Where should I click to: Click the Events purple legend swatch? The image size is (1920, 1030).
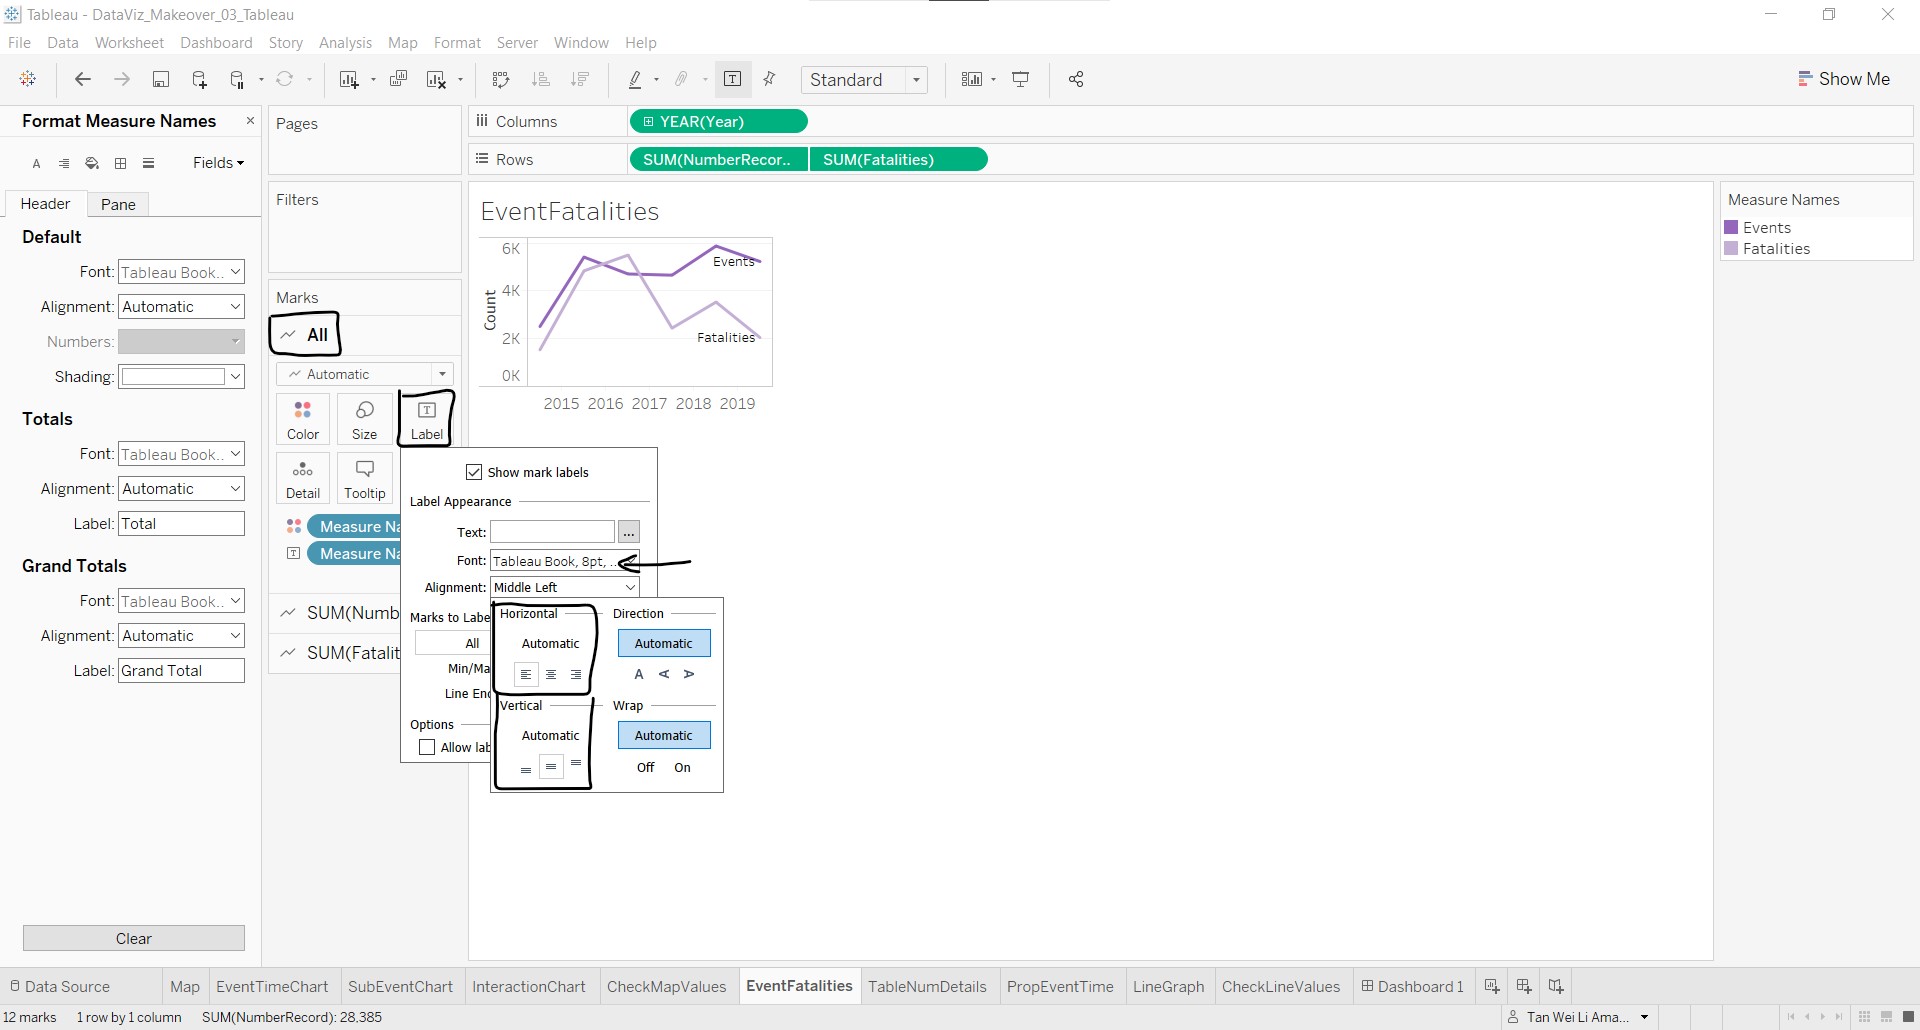click(1731, 228)
